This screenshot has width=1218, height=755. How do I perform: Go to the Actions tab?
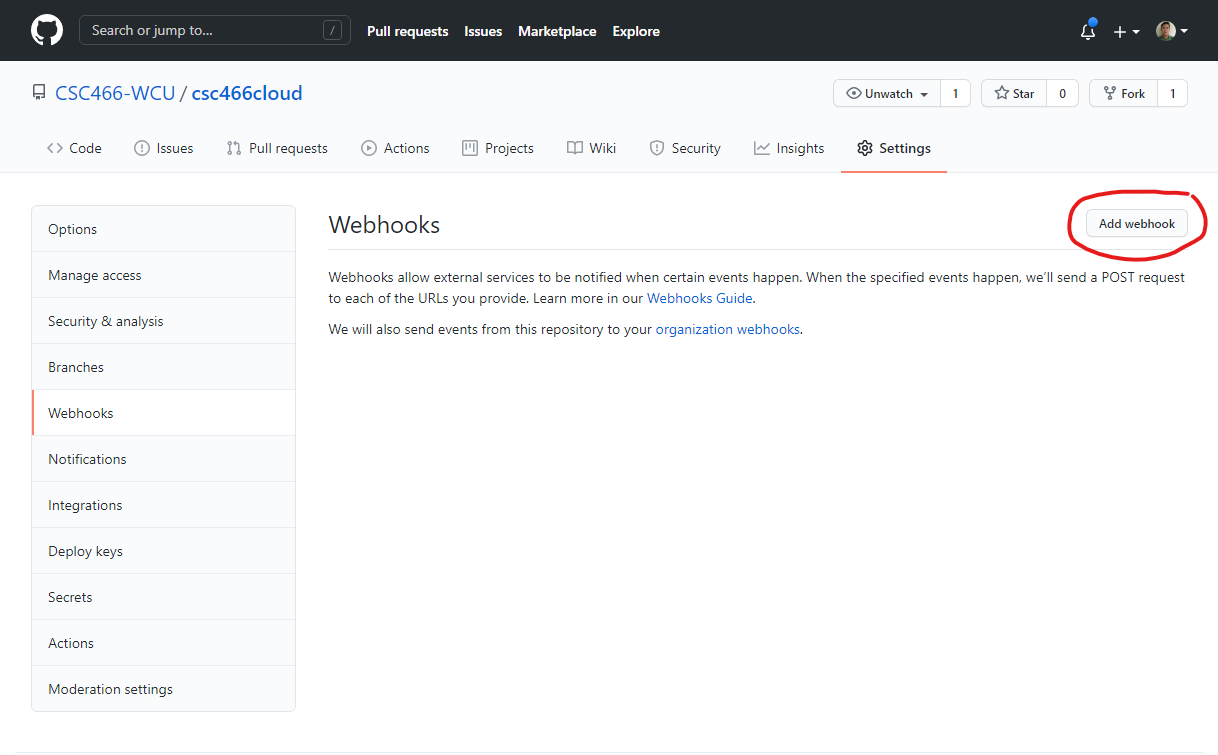tap(395, 148)
